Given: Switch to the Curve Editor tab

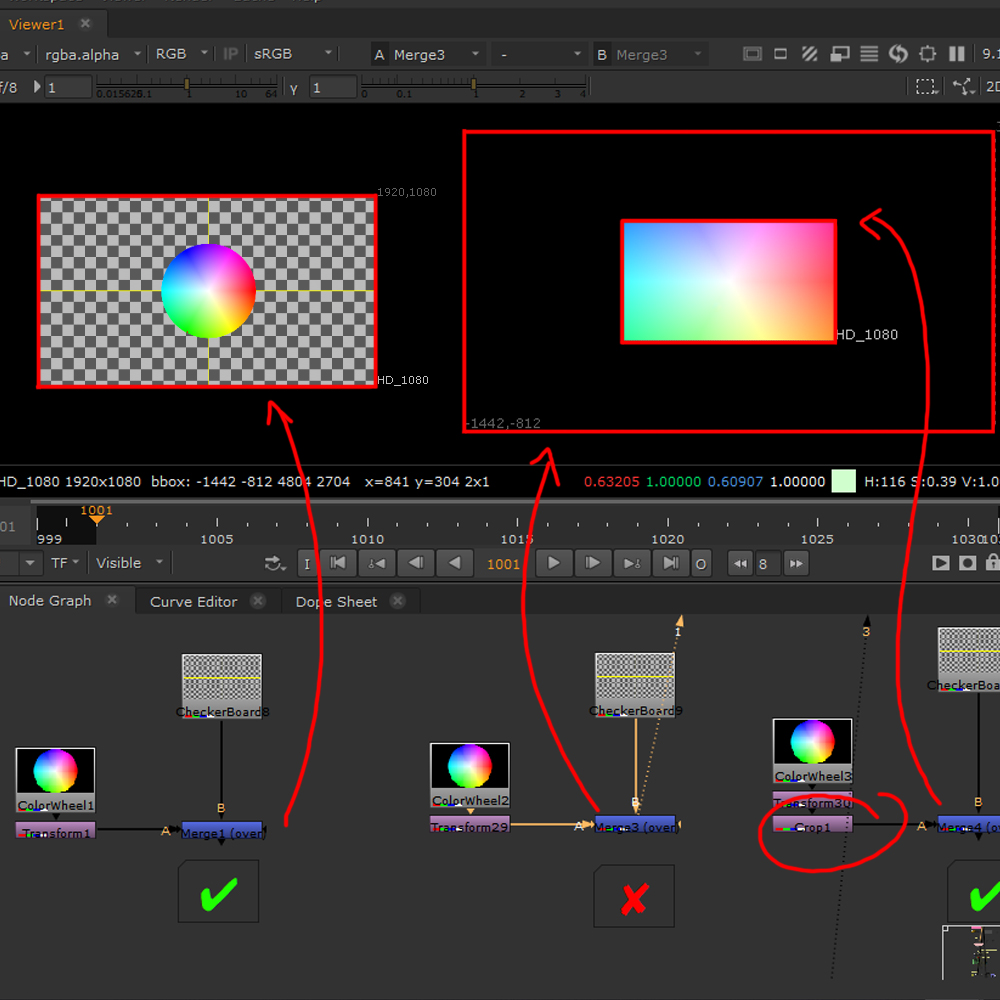Looking at the screenshot, I should coord(193,602).
